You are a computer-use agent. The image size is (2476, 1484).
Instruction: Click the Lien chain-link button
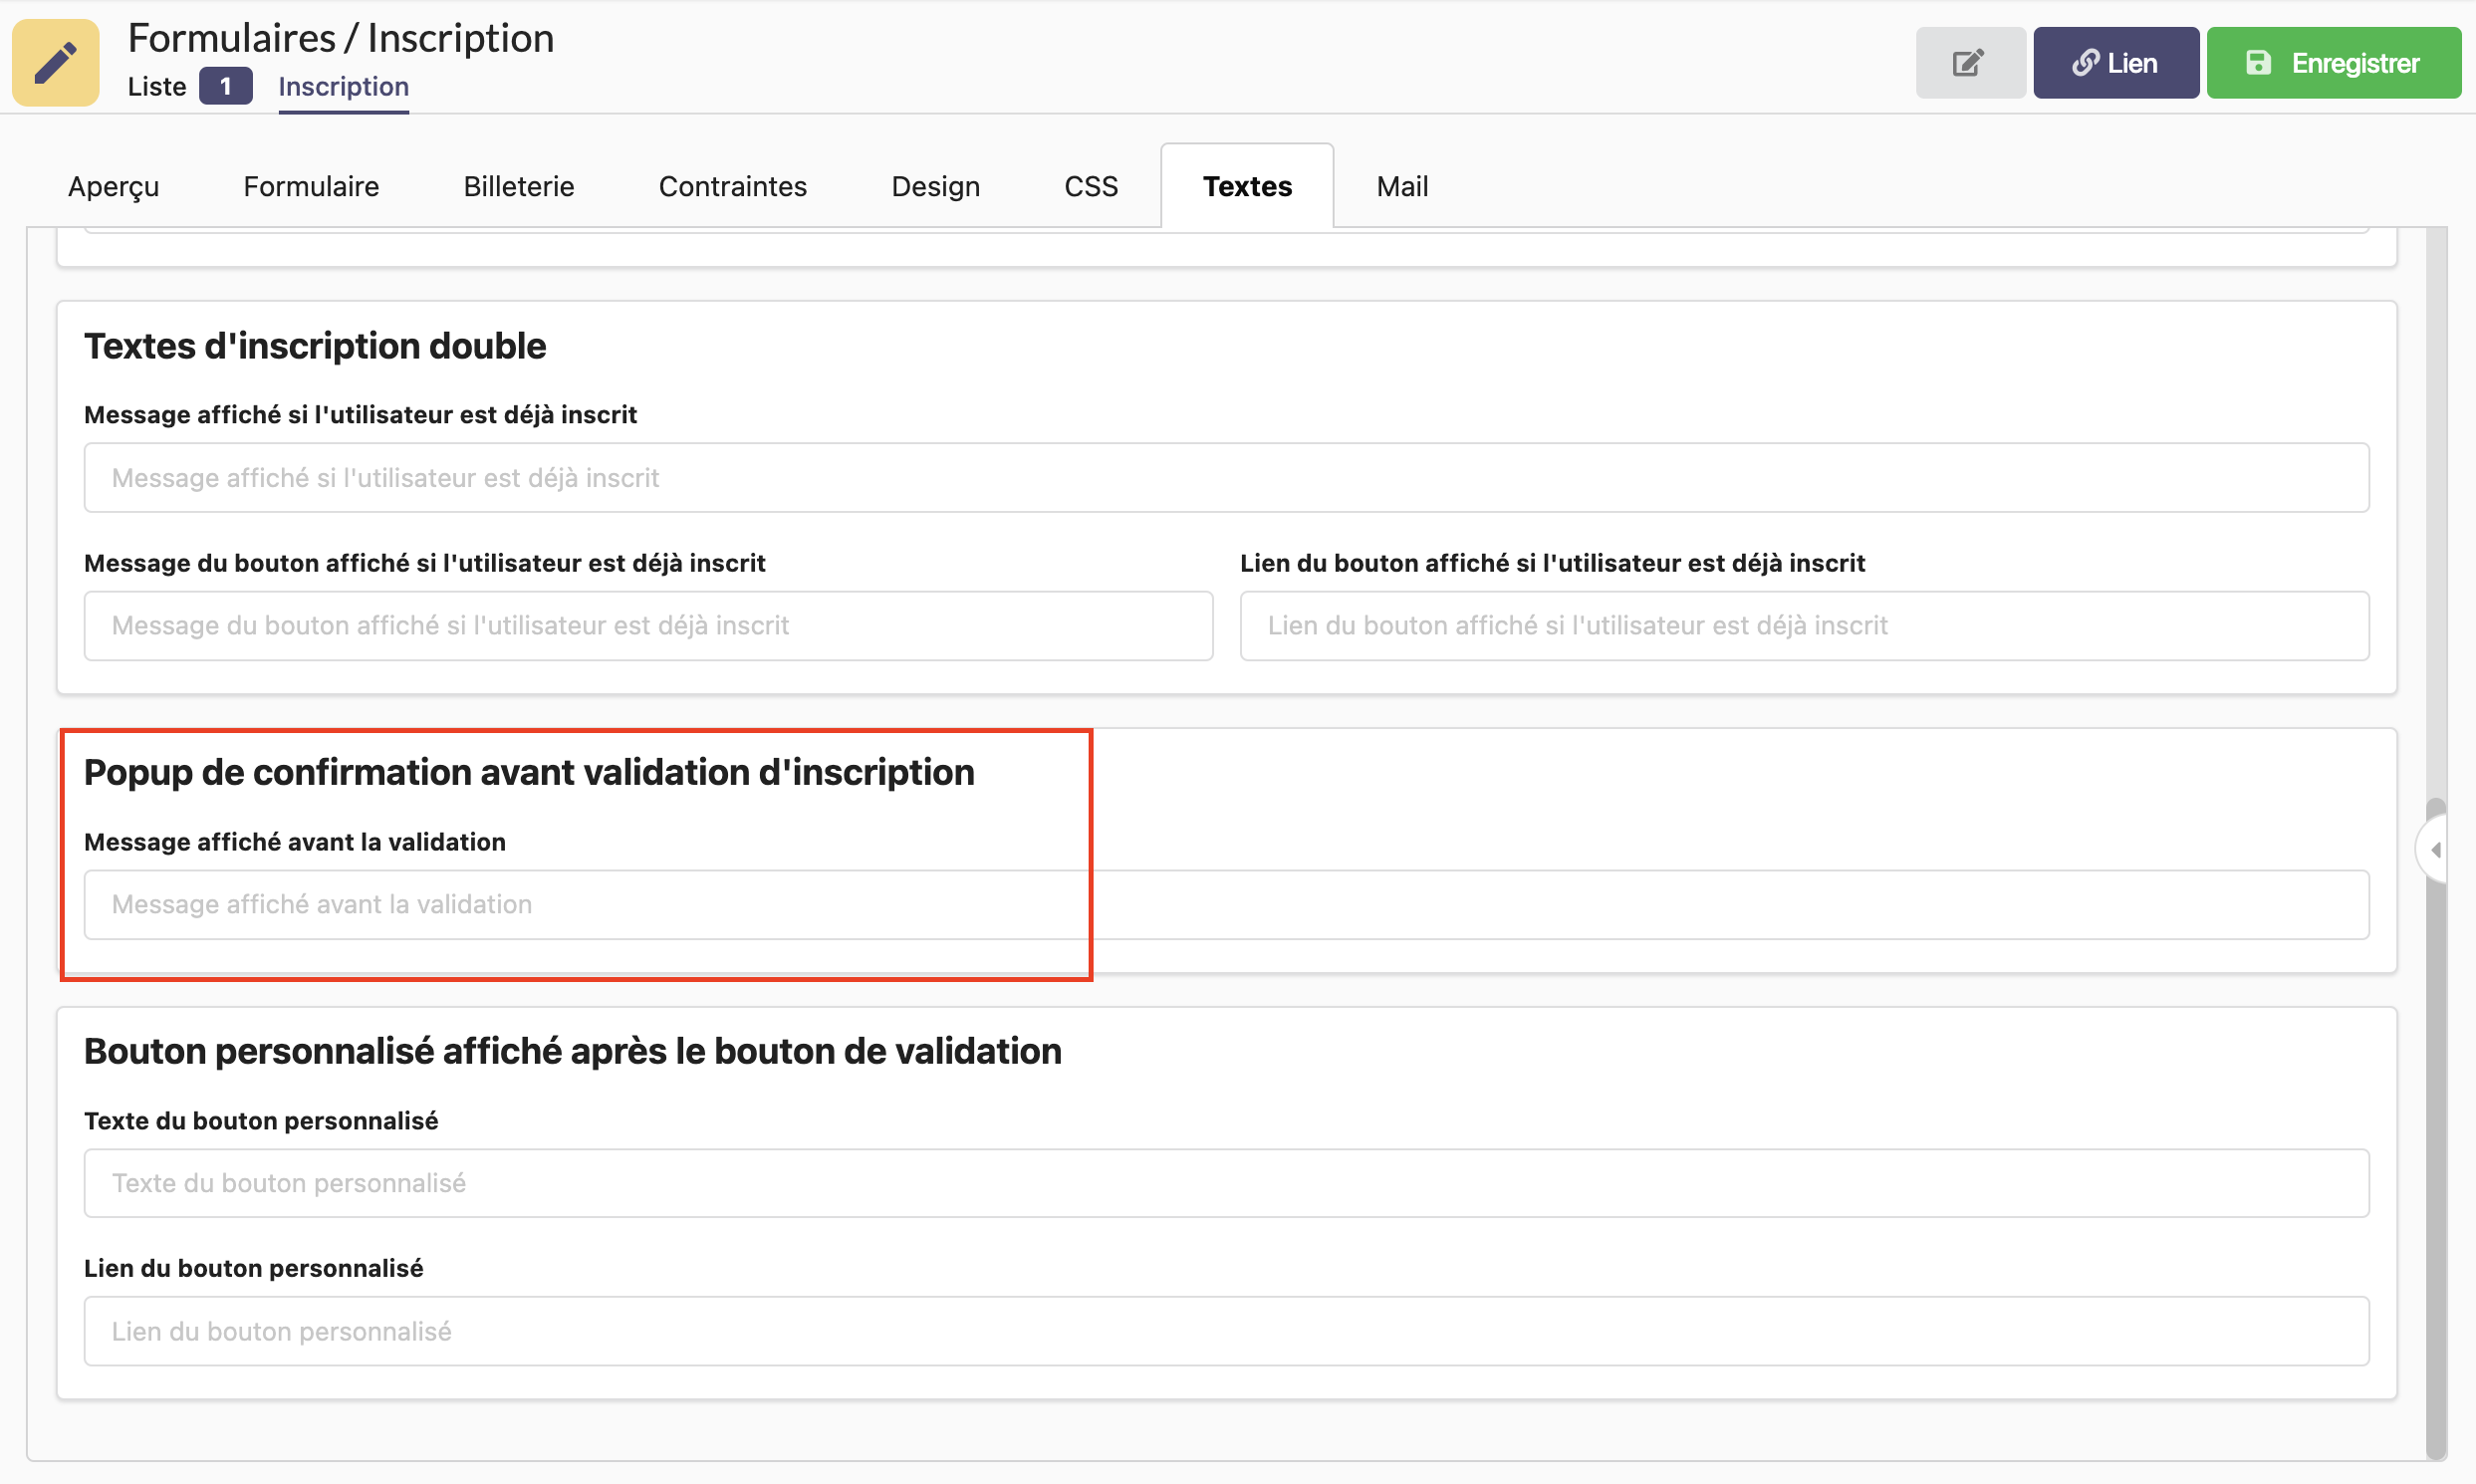tap(2115, 63)
